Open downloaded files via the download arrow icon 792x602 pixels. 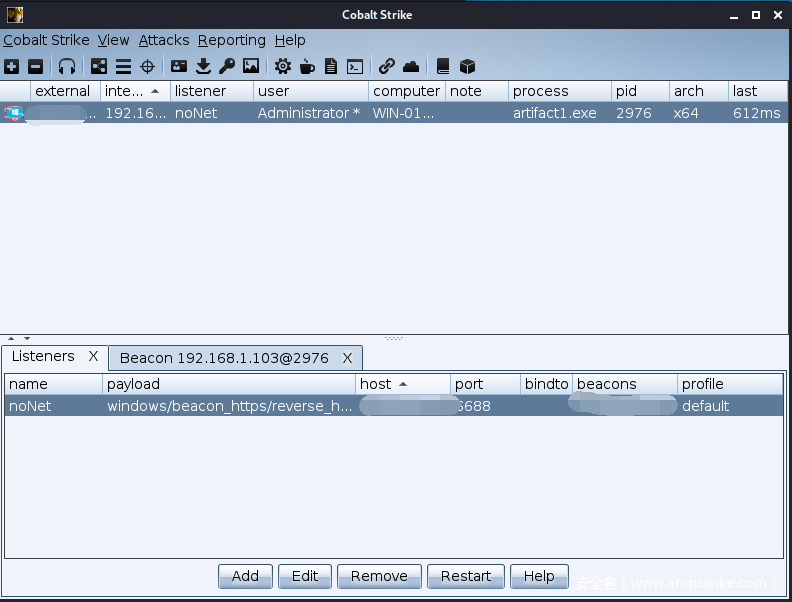203,67
